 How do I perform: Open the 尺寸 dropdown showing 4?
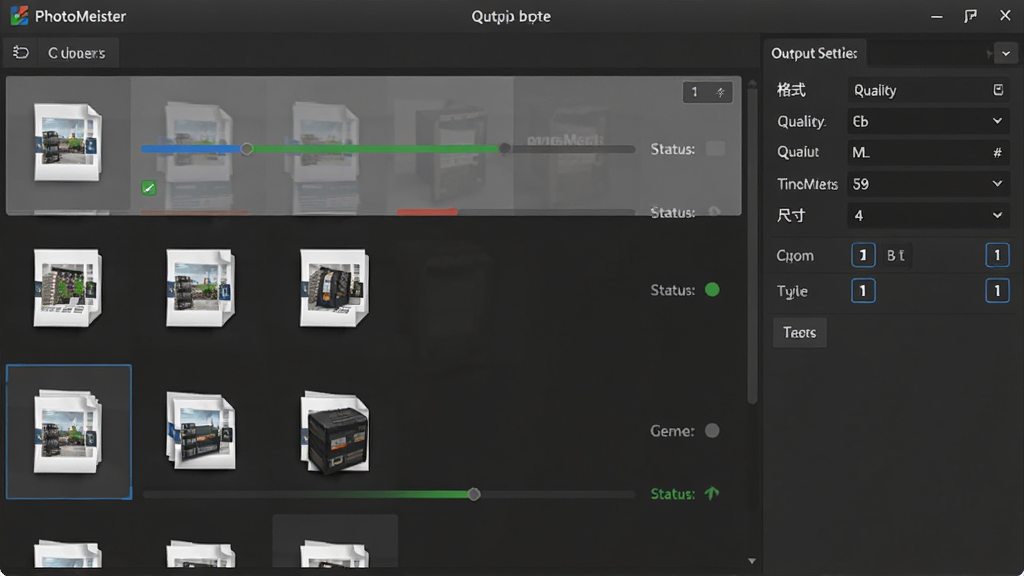click(928, 215)
